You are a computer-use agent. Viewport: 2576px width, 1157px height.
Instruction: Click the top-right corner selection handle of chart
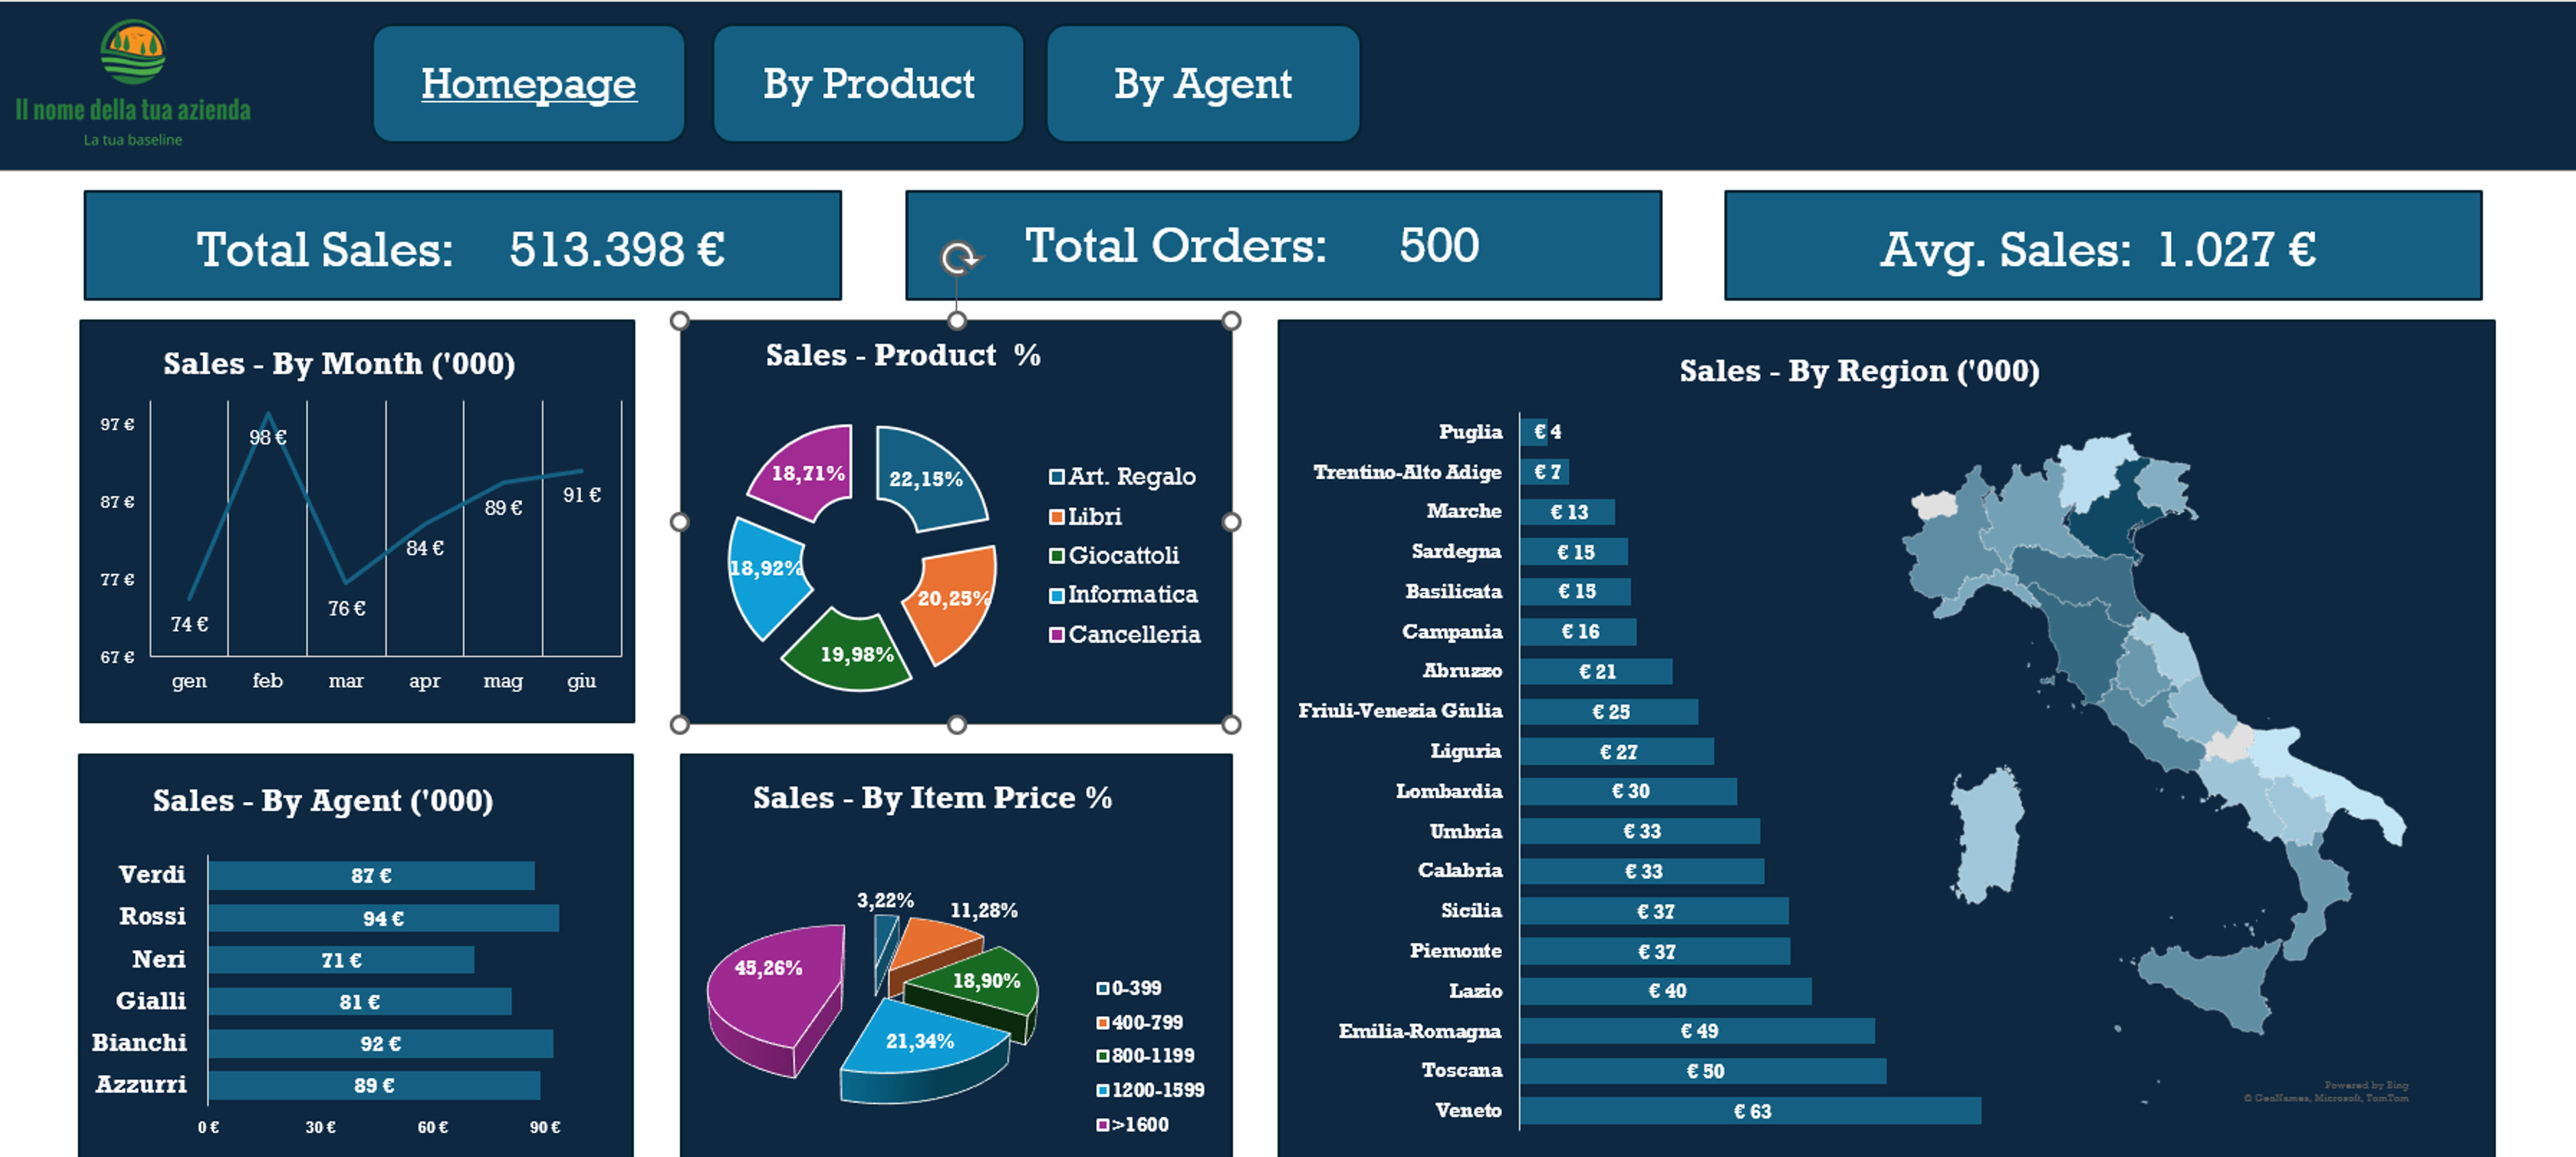pyautogui.click(x=1232, y=321)
